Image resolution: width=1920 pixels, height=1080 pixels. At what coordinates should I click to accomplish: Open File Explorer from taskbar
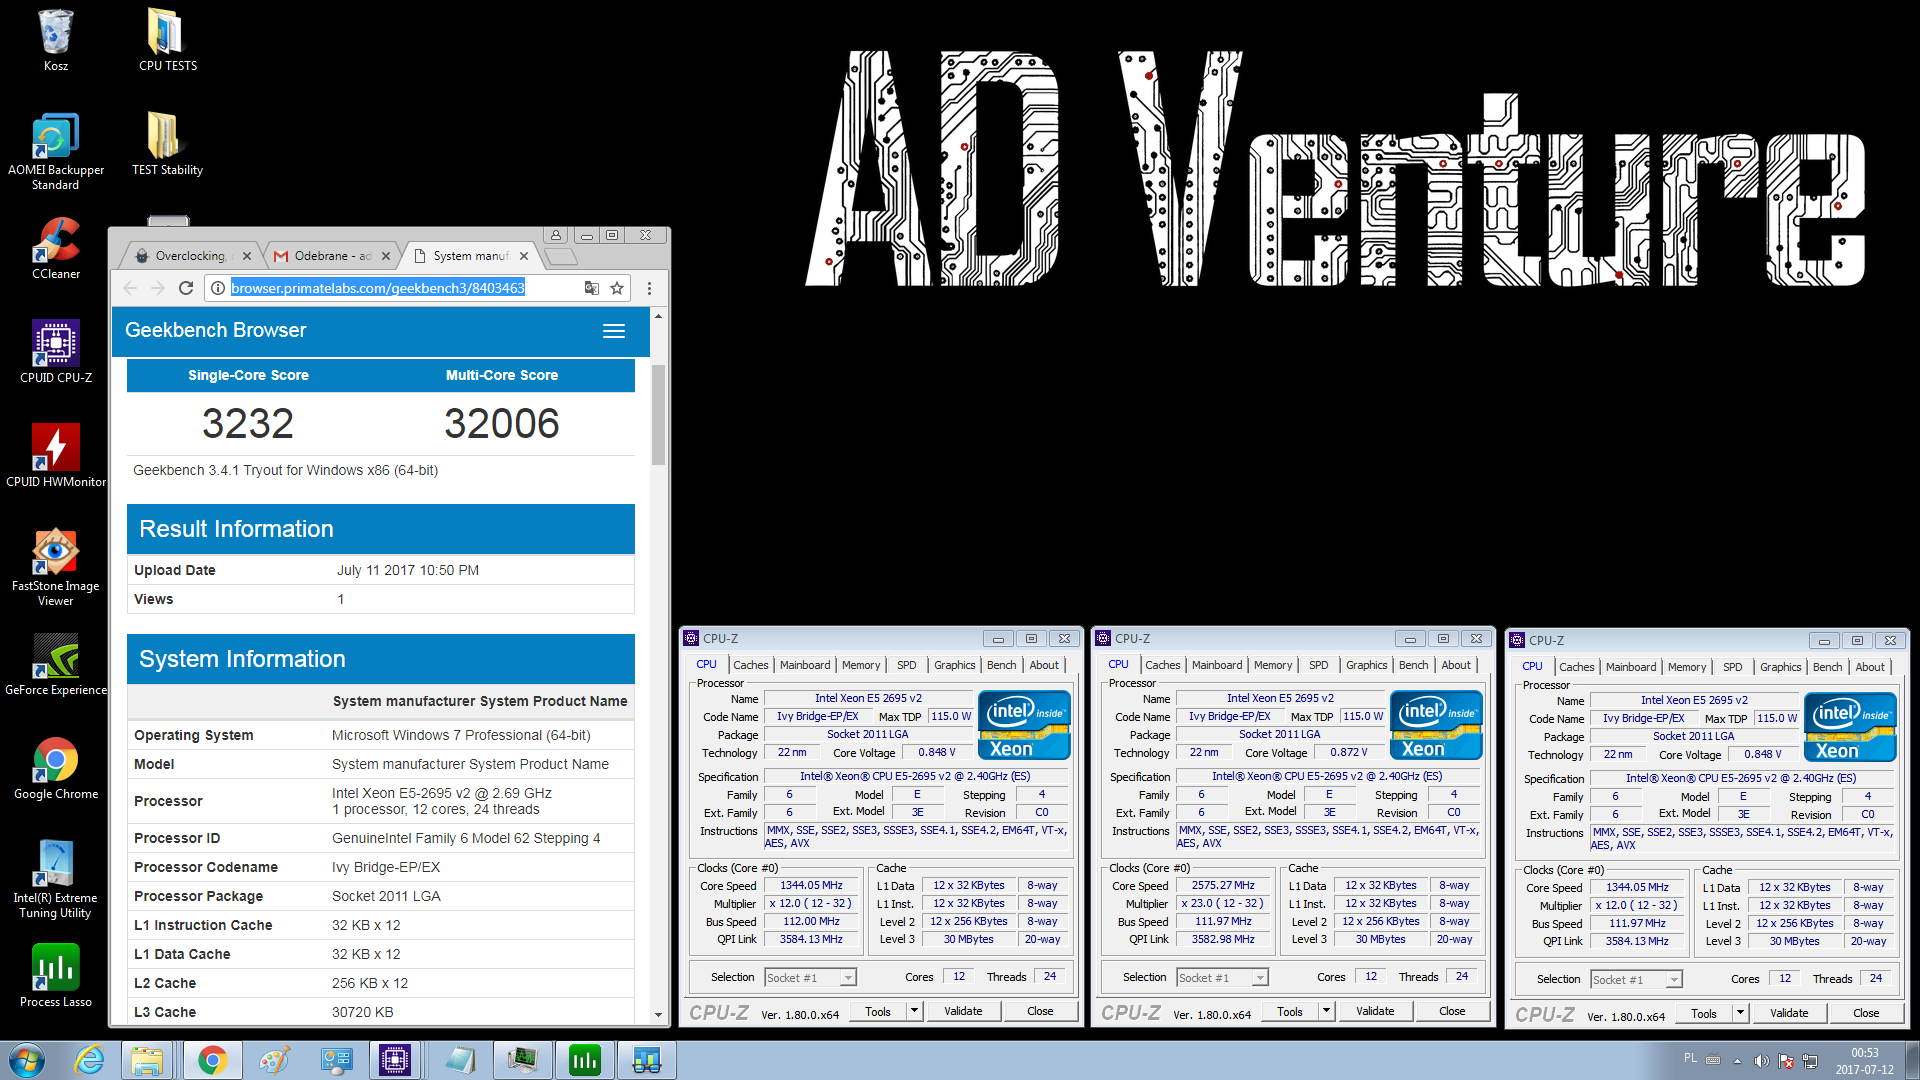pos(147,1060)
